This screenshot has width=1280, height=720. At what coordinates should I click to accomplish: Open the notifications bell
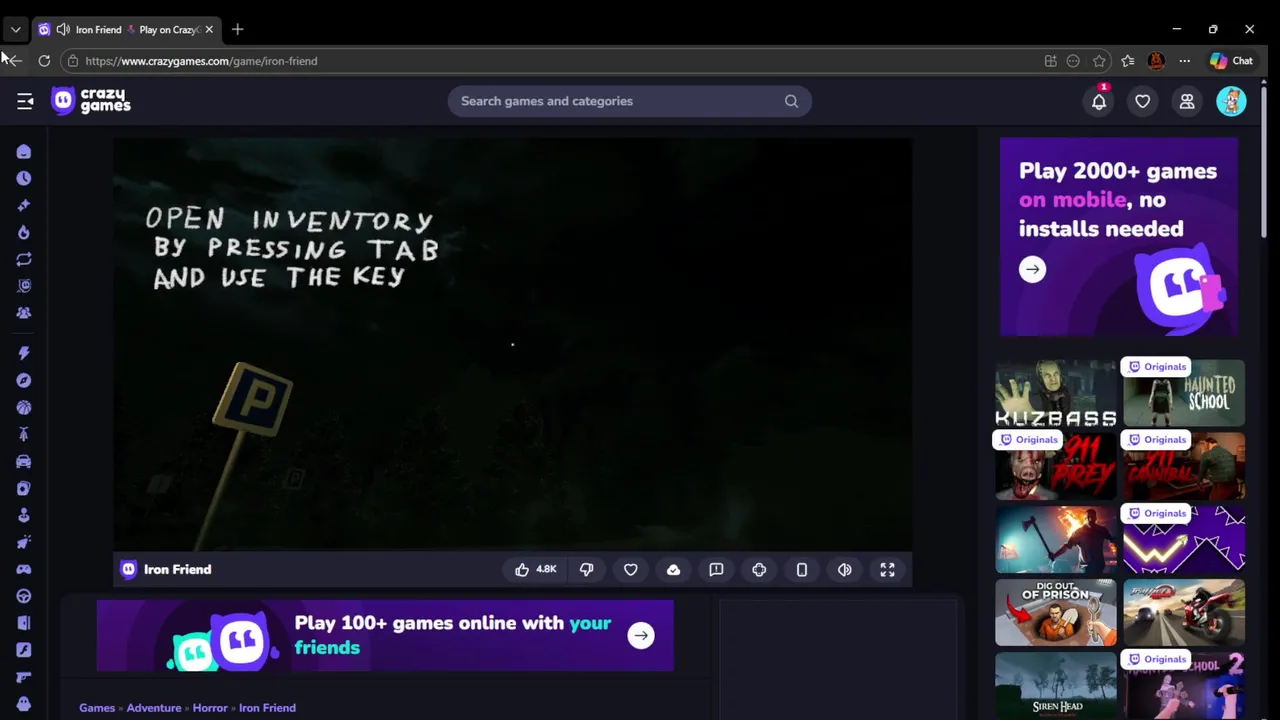(1099, 101)
